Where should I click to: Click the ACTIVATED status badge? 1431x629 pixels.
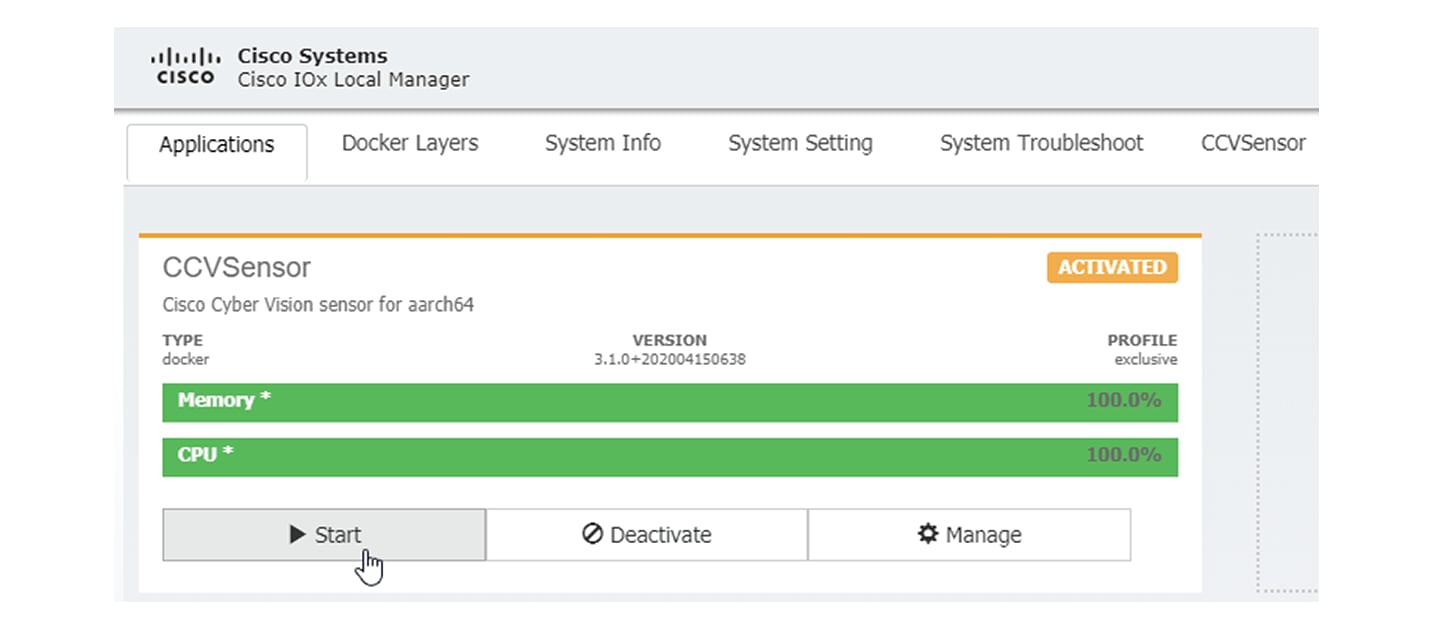(x=1112, y=267)
